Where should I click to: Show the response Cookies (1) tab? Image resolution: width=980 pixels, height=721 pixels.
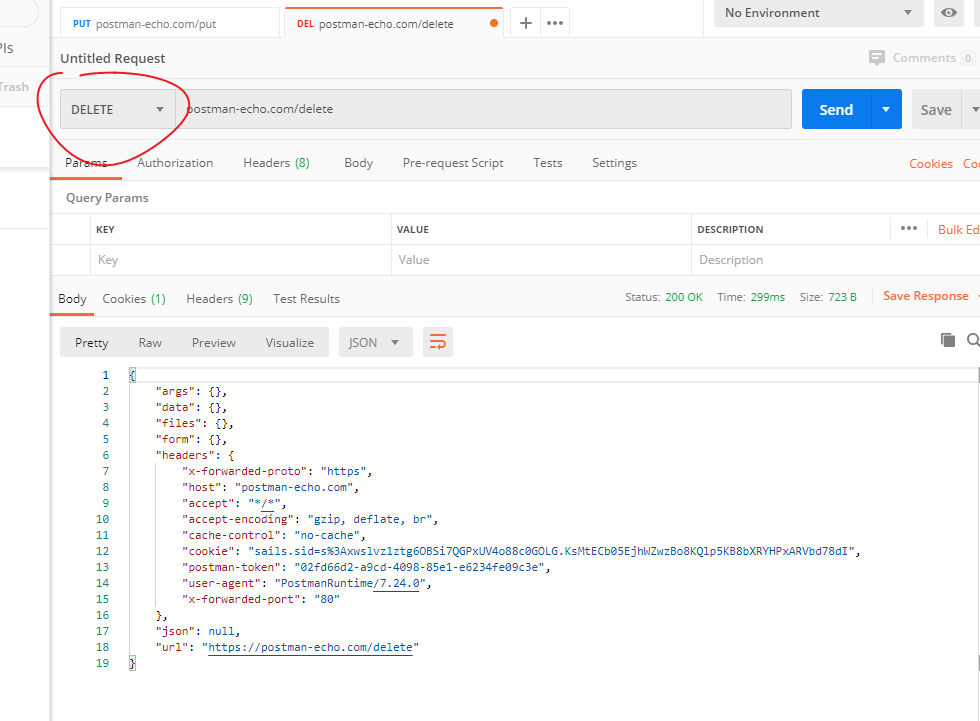(134, 299)
